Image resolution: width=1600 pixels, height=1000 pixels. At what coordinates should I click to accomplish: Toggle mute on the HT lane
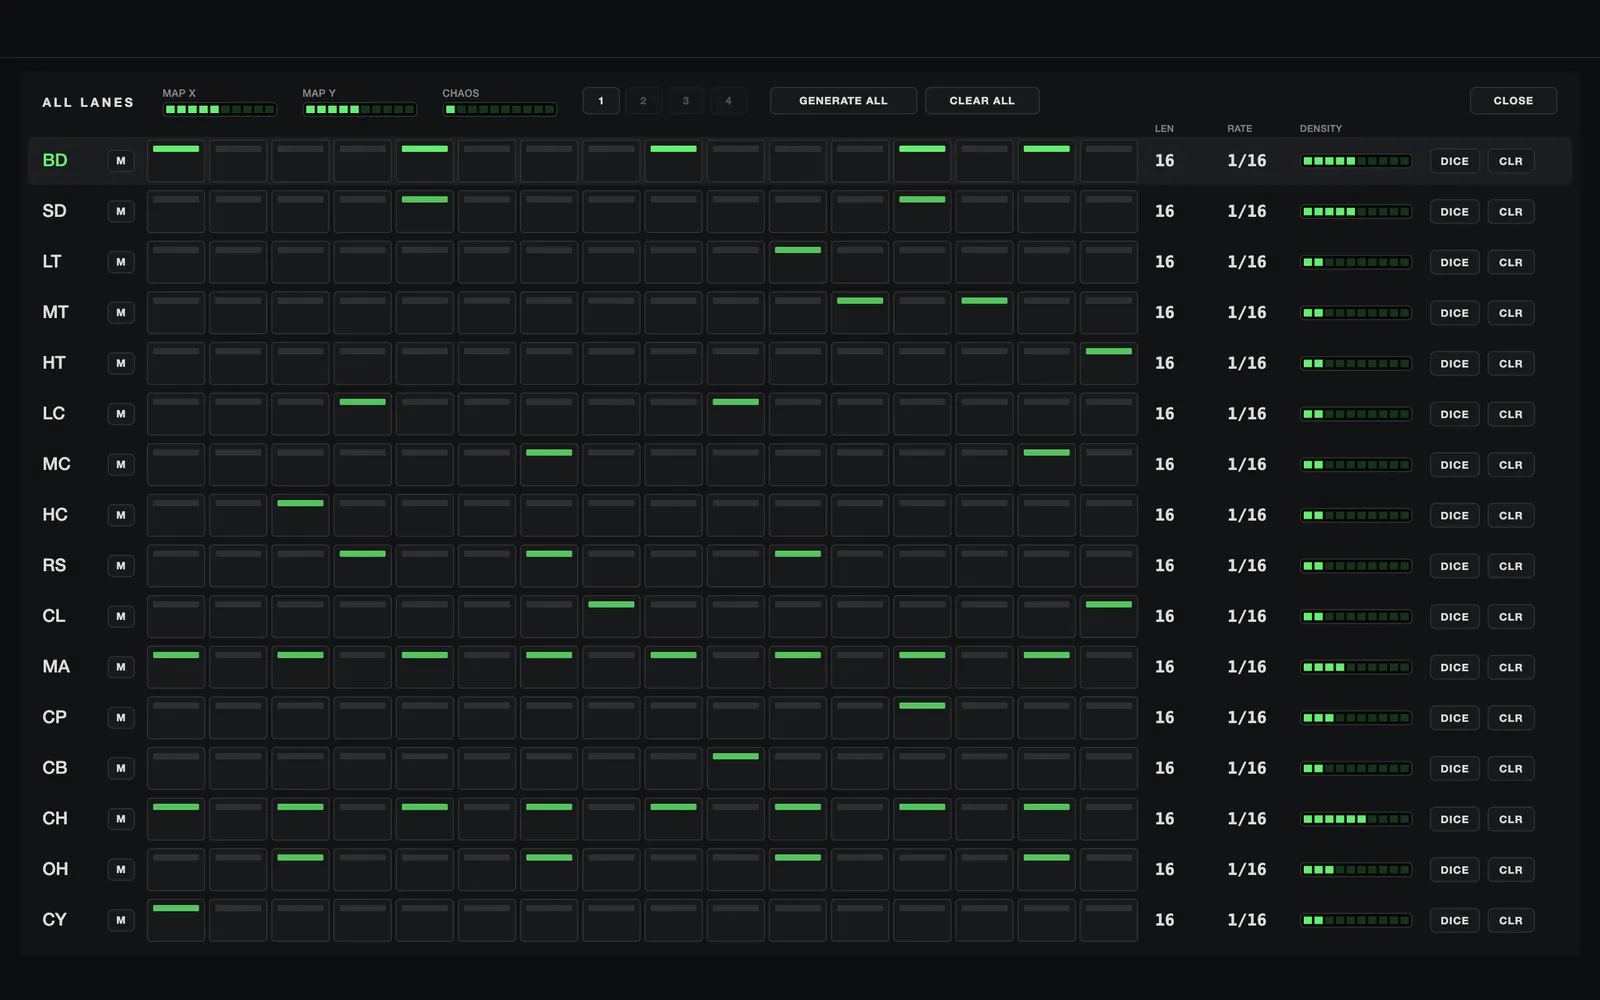click(121, 364)
